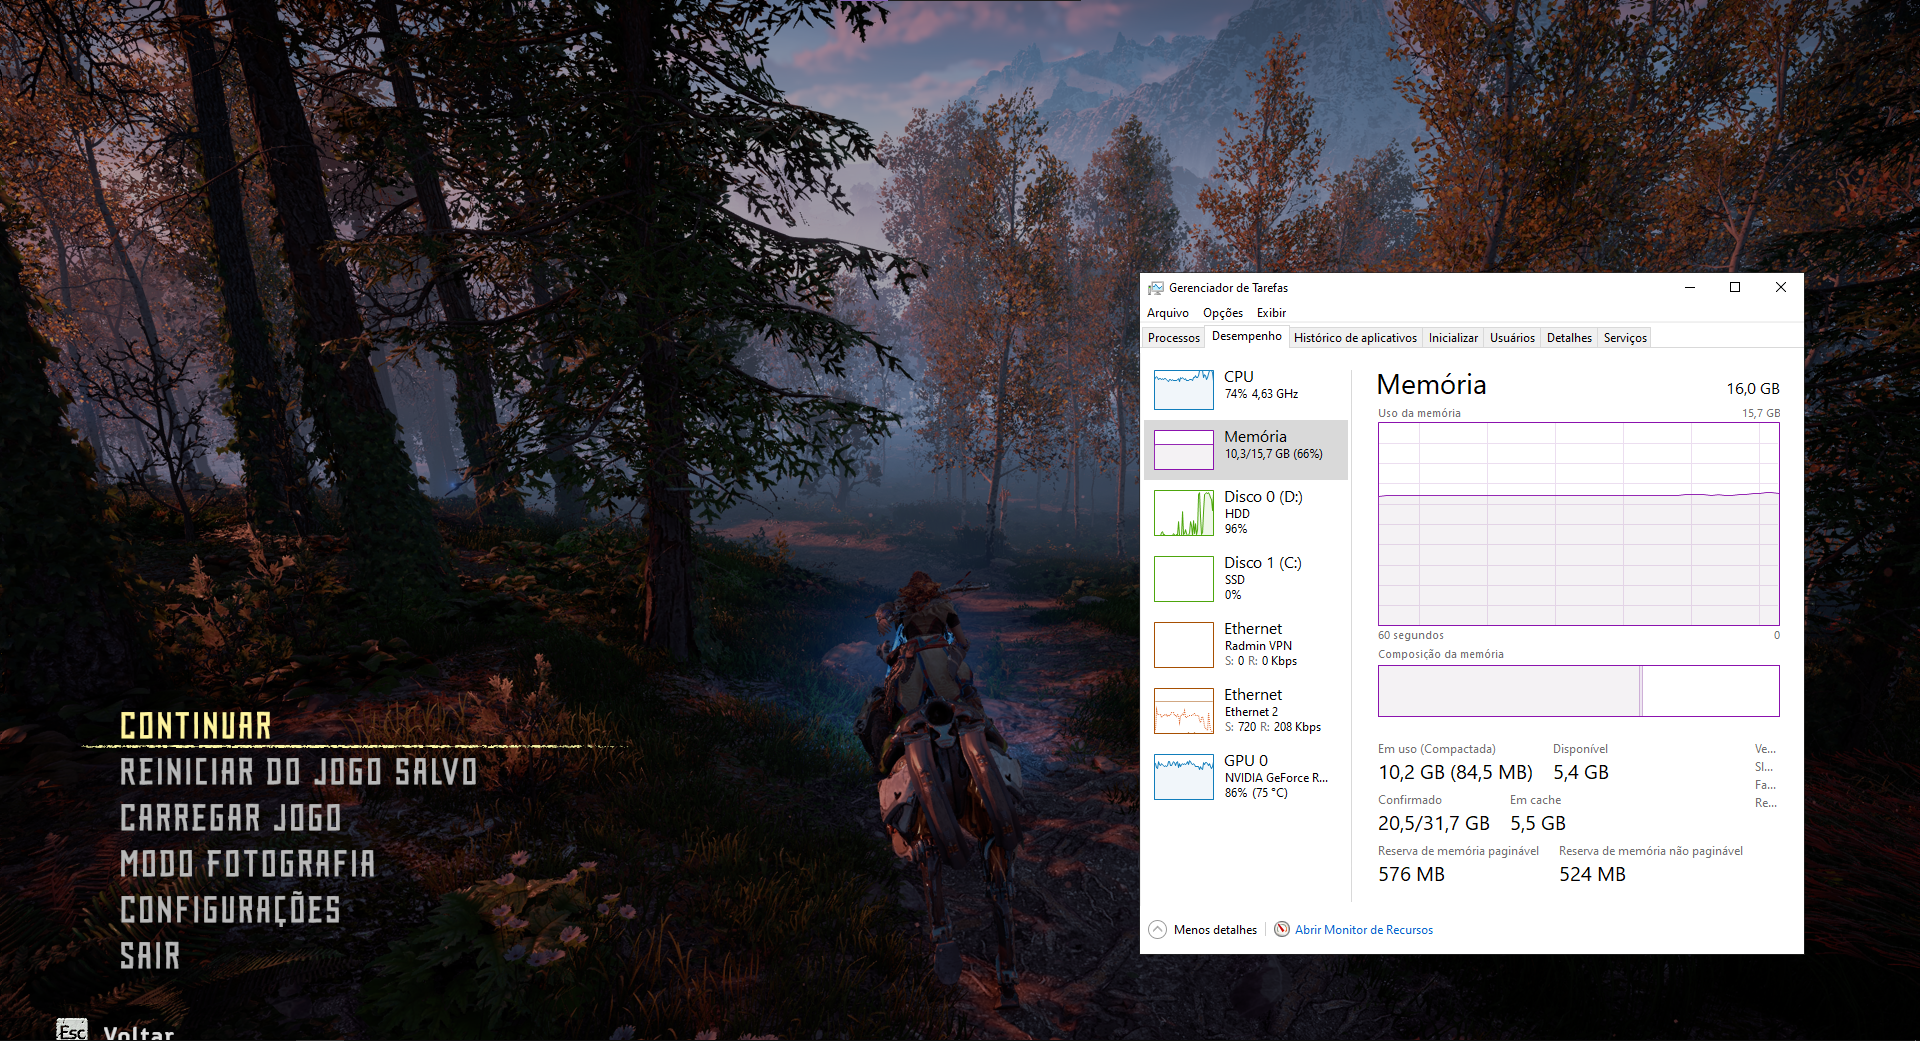Viewport: 1920px width, 1041px height.
Task: Select the CPU usage graph thumbnail
Action: click(1183, 389)
